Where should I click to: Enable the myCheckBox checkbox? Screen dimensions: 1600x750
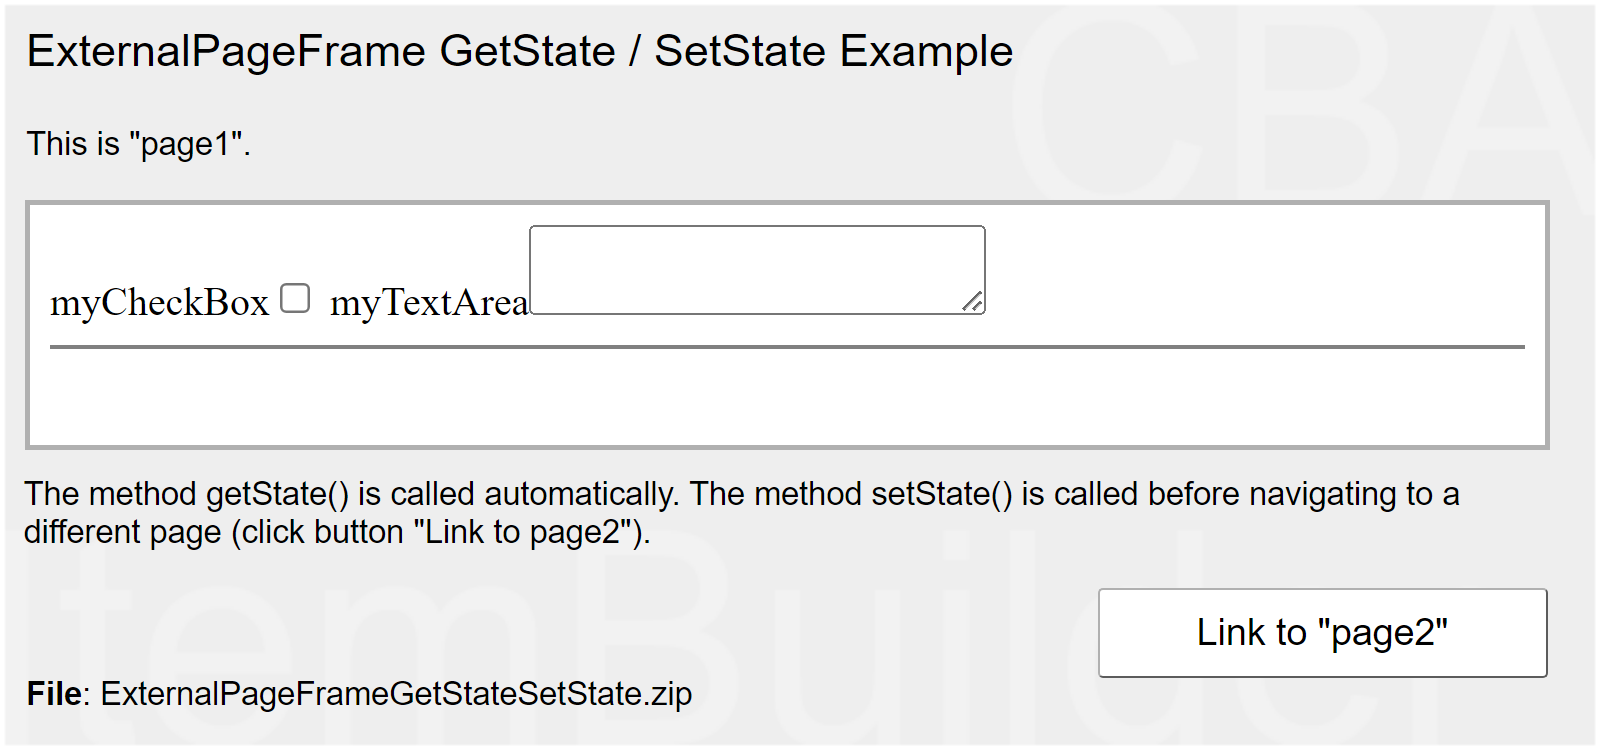click(x=295, y=298)
